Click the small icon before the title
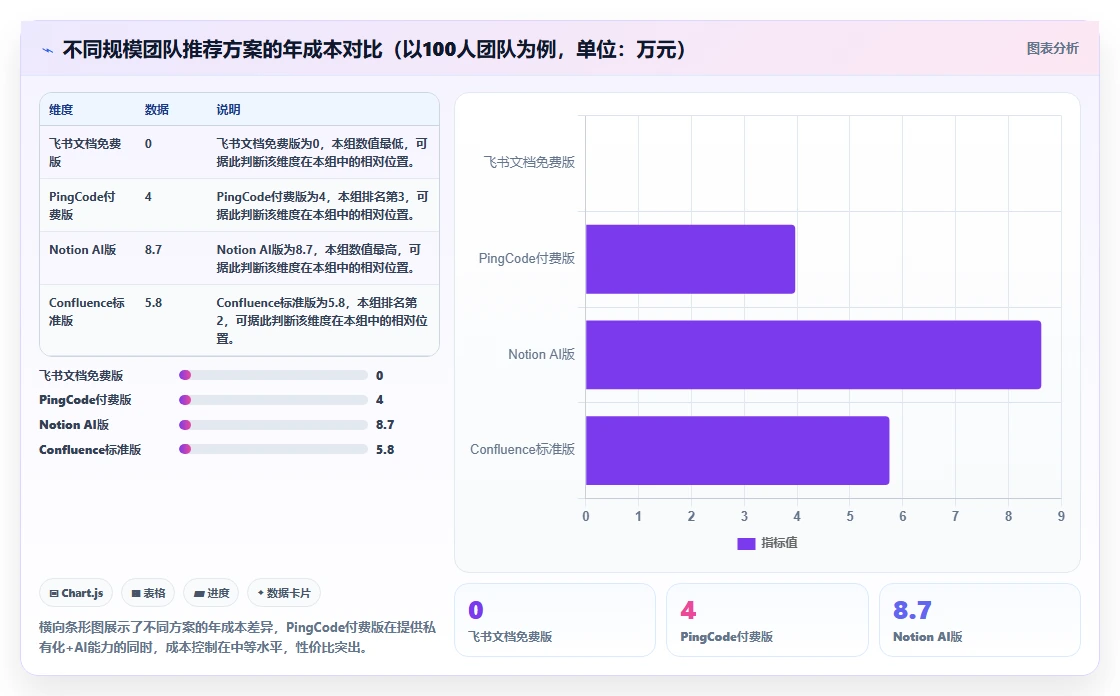This screenshot has width=1120, height=696. [x=48, y=50]
